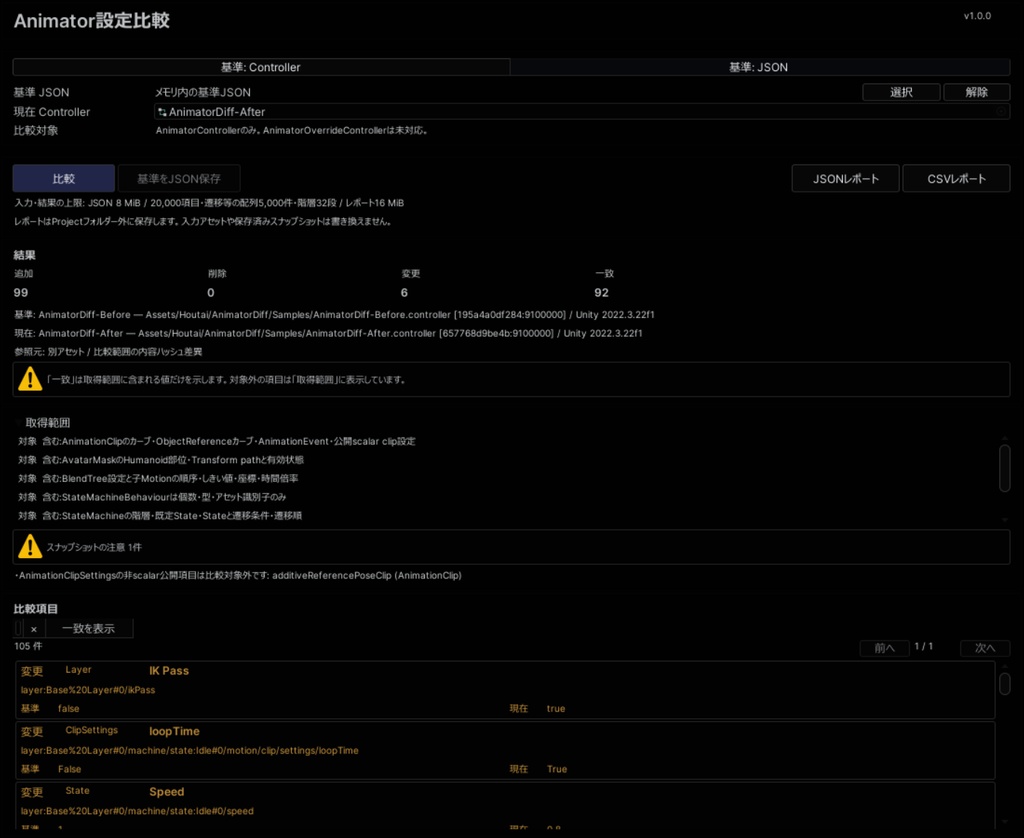Click the 一致 count value 92
This screenshot has height=838, width=1024.
pos(601,293)
